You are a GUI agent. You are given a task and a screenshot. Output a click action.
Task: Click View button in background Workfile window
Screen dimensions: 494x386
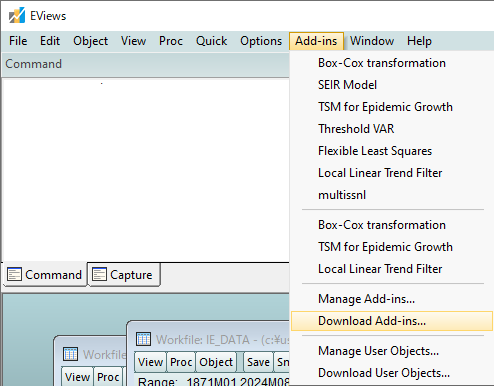(77, 377)
